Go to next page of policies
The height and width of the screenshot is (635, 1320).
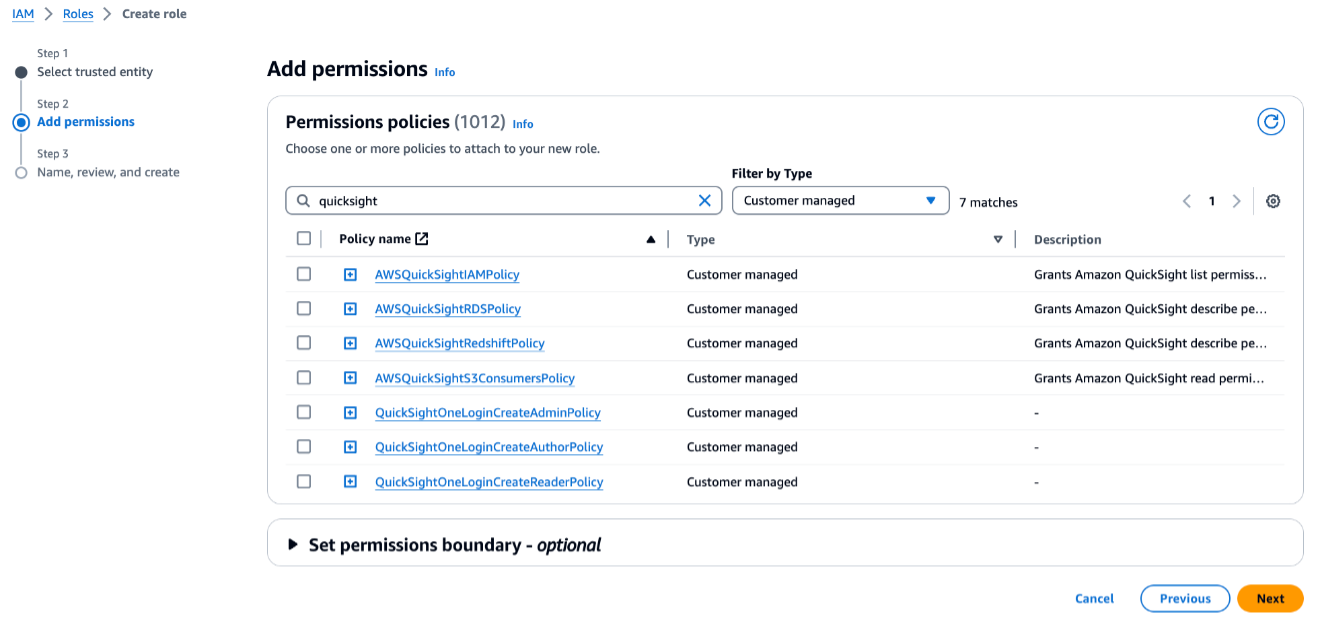tap(1236, 201)
